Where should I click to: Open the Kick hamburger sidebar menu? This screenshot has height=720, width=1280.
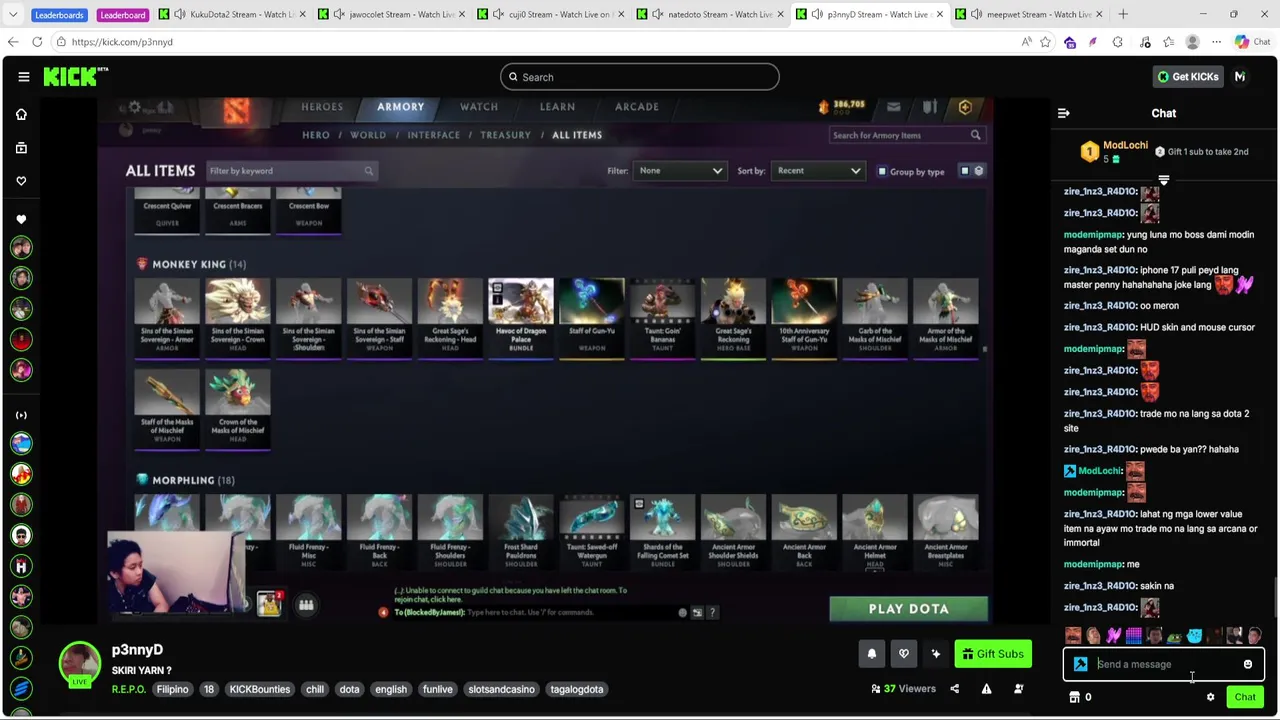point(23,77)
